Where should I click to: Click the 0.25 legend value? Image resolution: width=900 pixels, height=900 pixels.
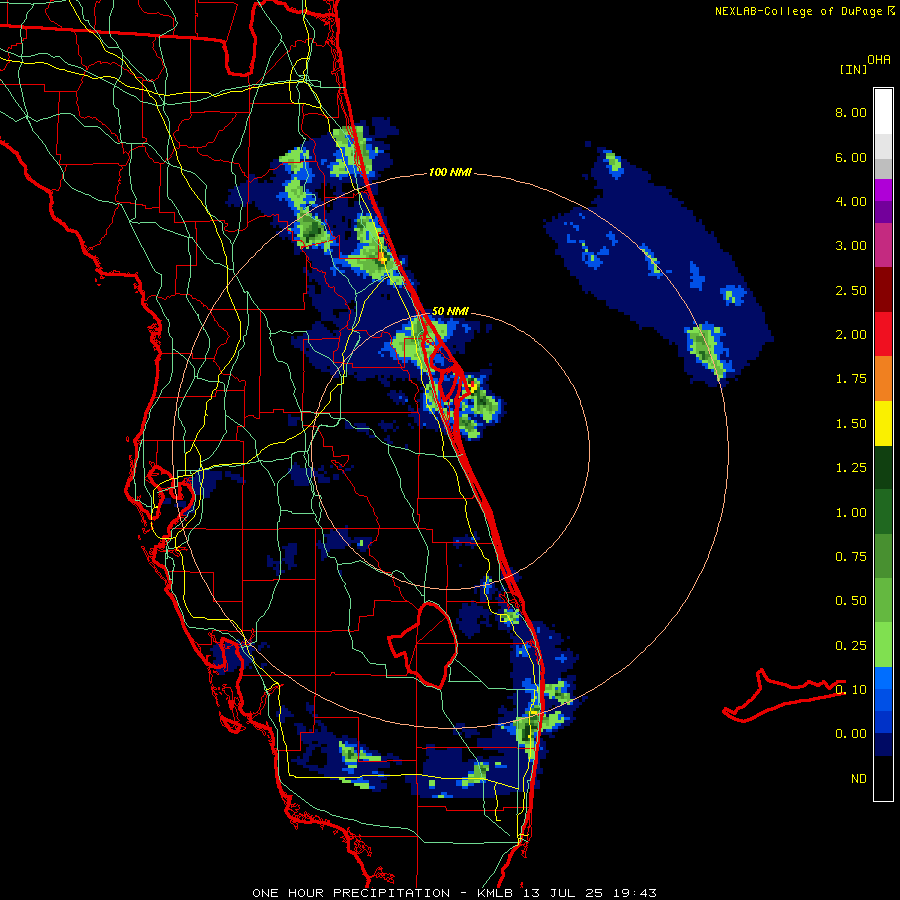click(x=851, y=646)
